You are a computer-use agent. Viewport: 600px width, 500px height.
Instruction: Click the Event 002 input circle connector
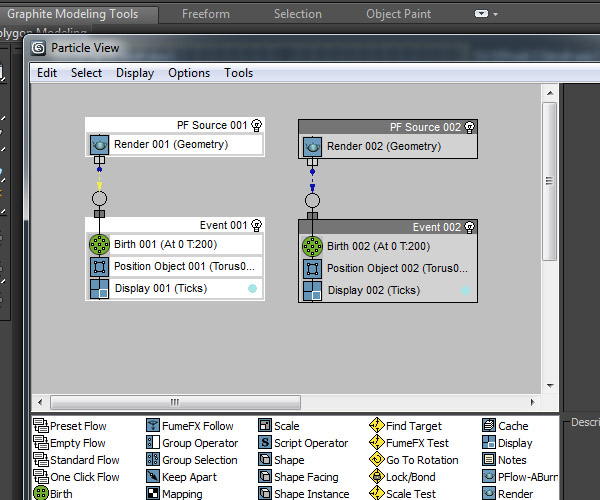312,200
